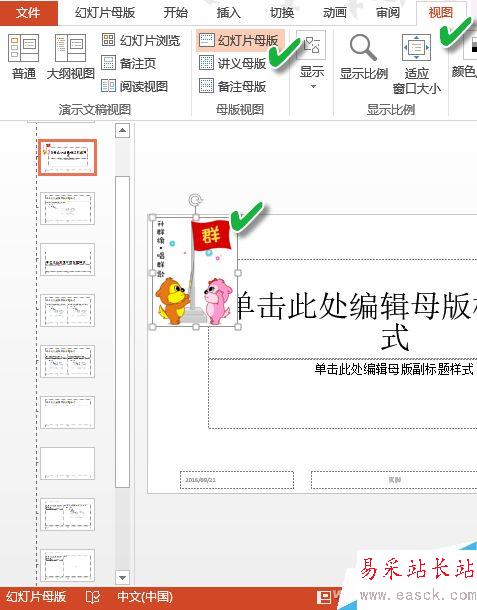477x610 pixels.
Task: Open the 动画 tab
Action: [x=335, y=13]
